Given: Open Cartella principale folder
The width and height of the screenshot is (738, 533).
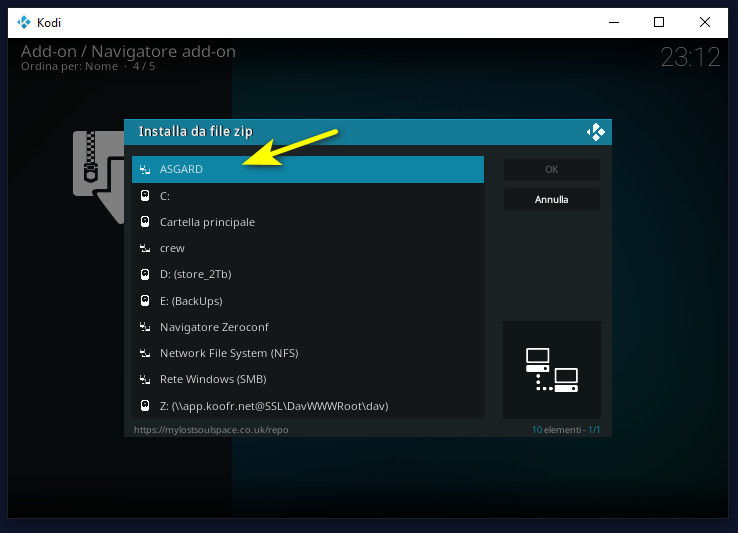Looking at the screenshot, I should [308, 222].
